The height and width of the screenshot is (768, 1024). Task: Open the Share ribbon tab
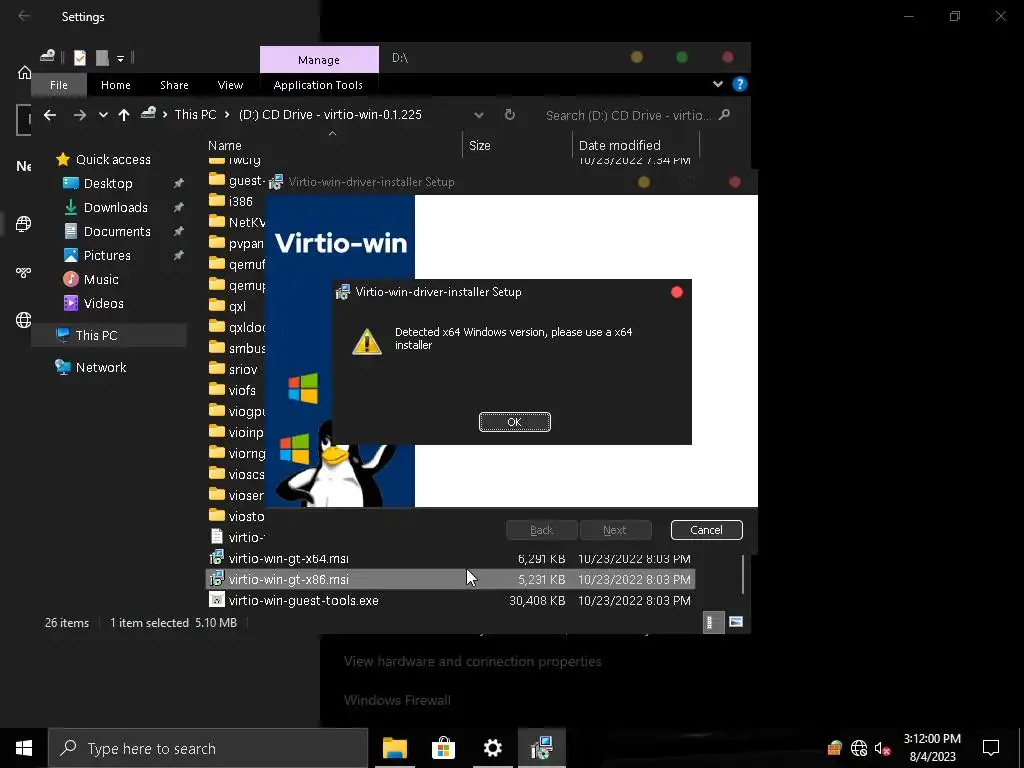click(x=174, y=85)
